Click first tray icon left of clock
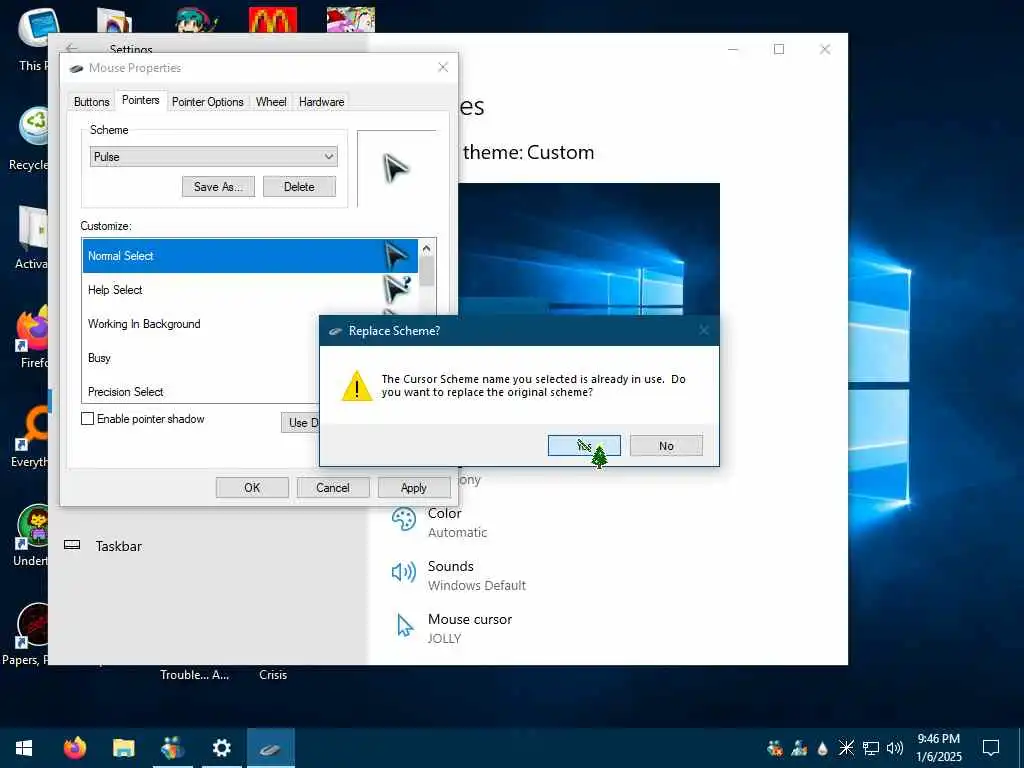 click(x=895, y=748)
